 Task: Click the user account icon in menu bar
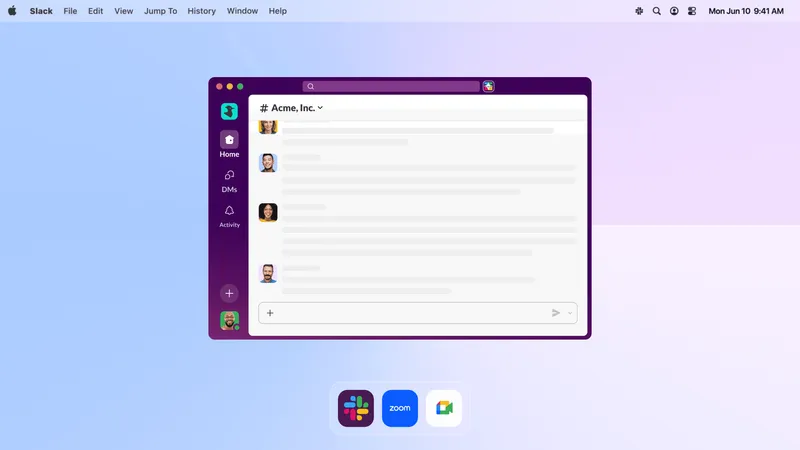674,11
